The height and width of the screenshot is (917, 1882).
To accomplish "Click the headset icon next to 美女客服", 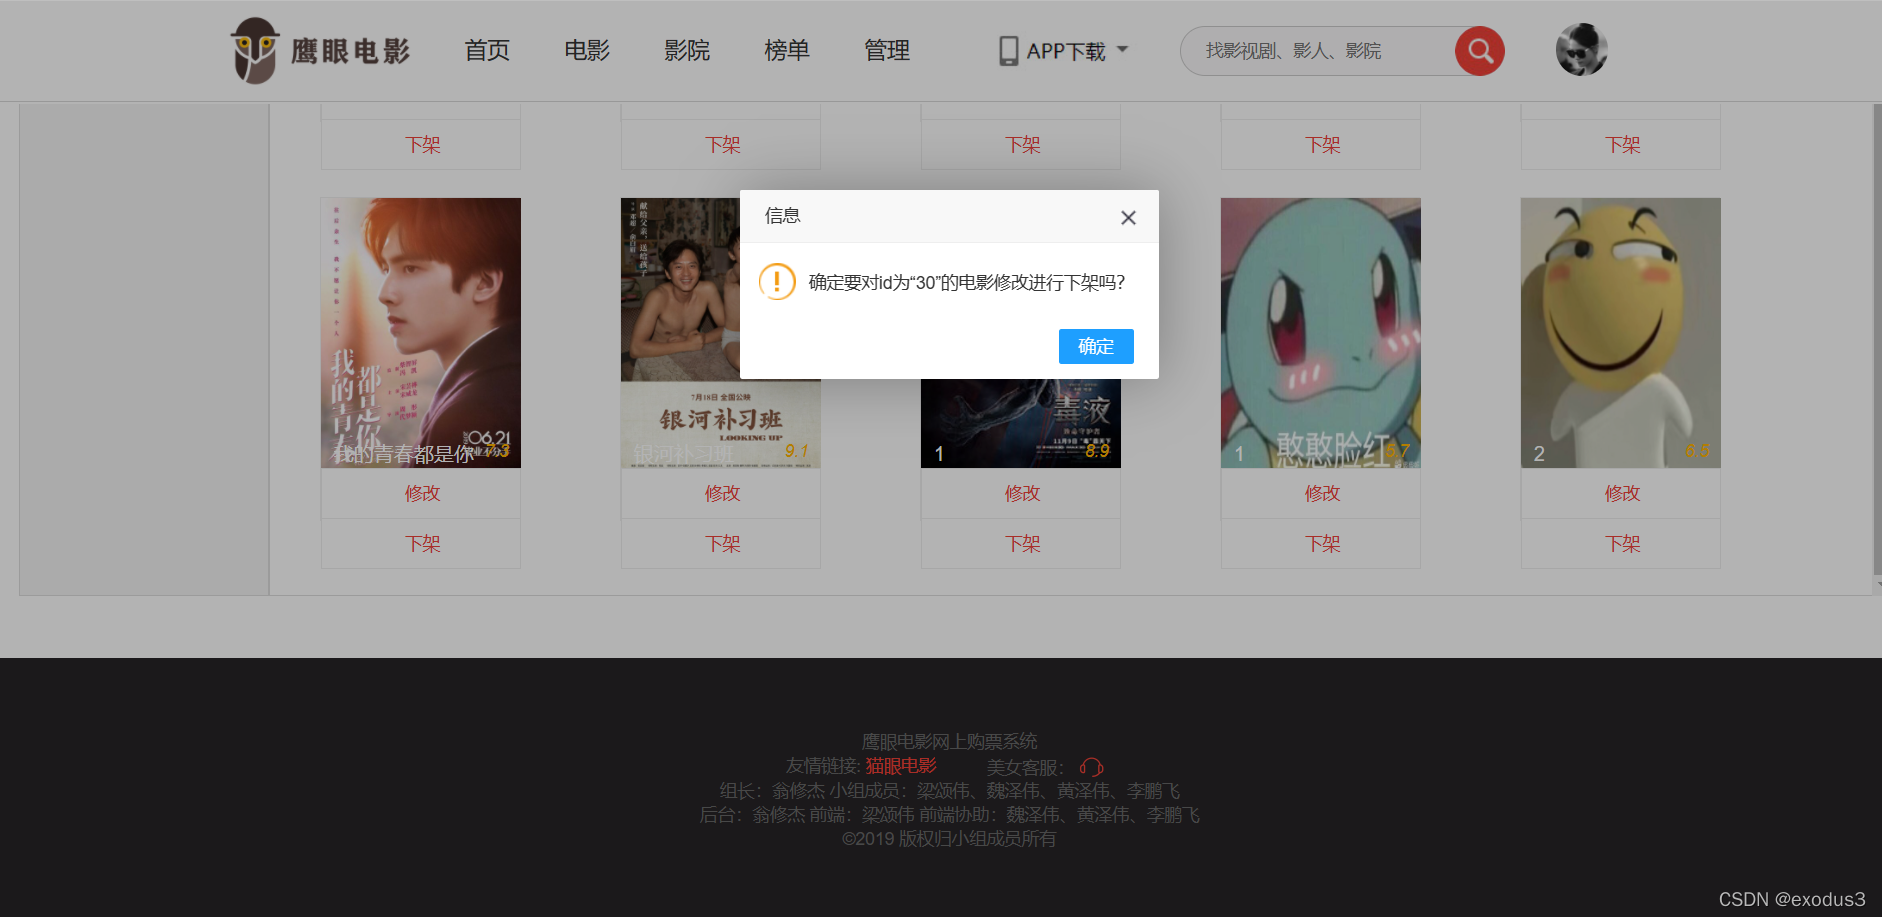I will (x=1090, y=767).
